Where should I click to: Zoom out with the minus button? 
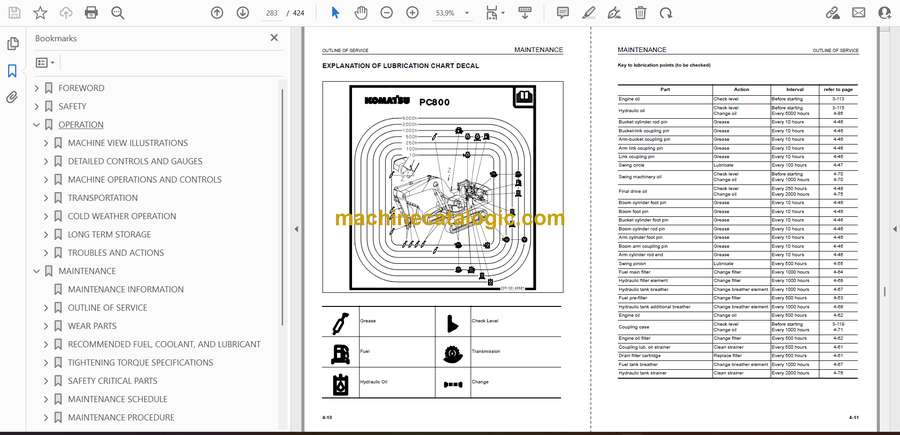point(387,13)
